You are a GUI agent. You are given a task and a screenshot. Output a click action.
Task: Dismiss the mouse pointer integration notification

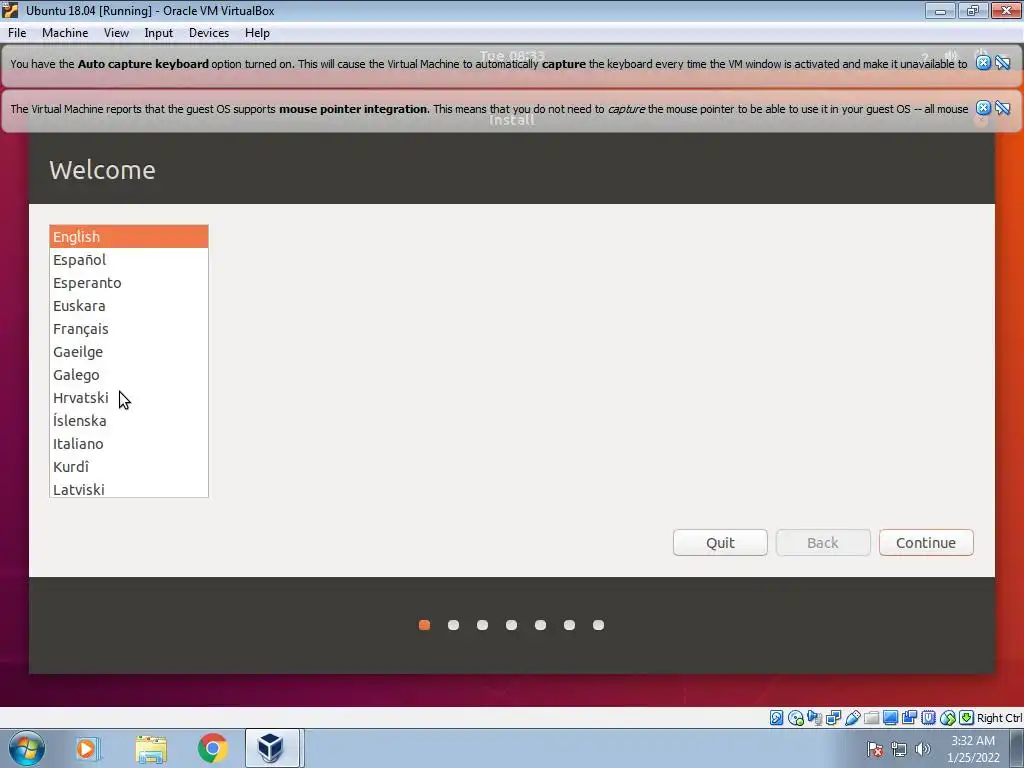(983, 108)
